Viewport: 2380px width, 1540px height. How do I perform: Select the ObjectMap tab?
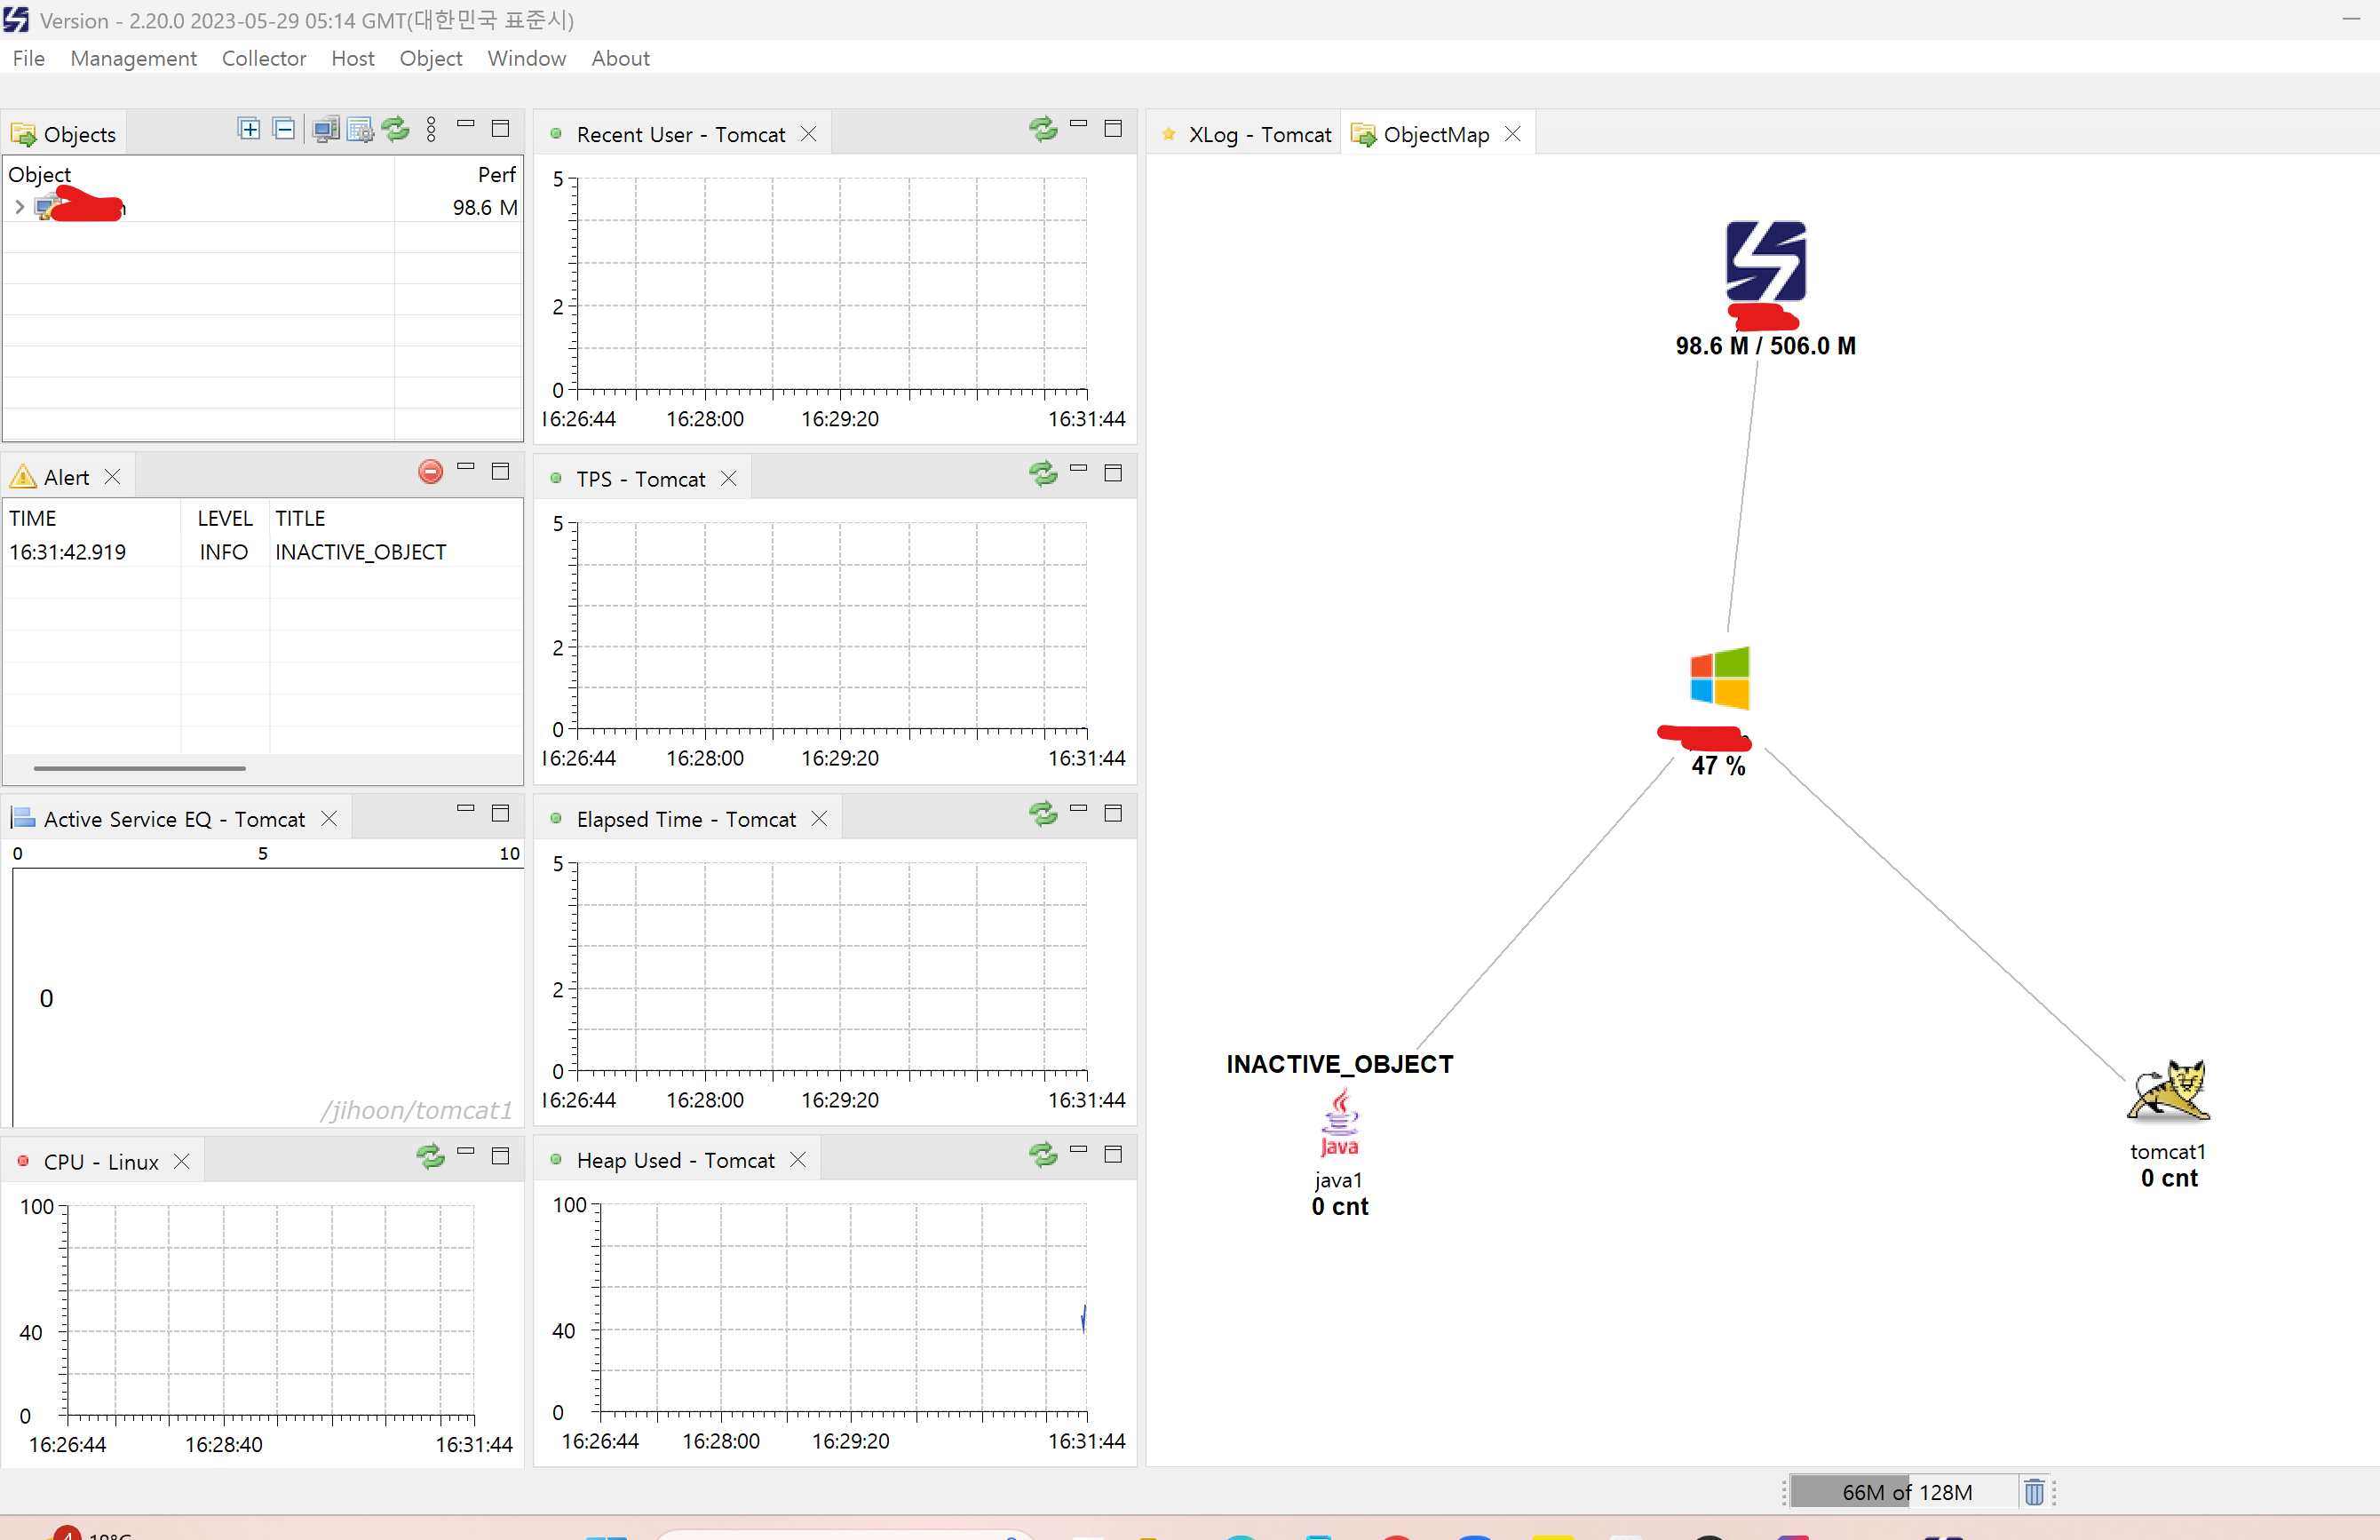click(x=1436, y=134)
